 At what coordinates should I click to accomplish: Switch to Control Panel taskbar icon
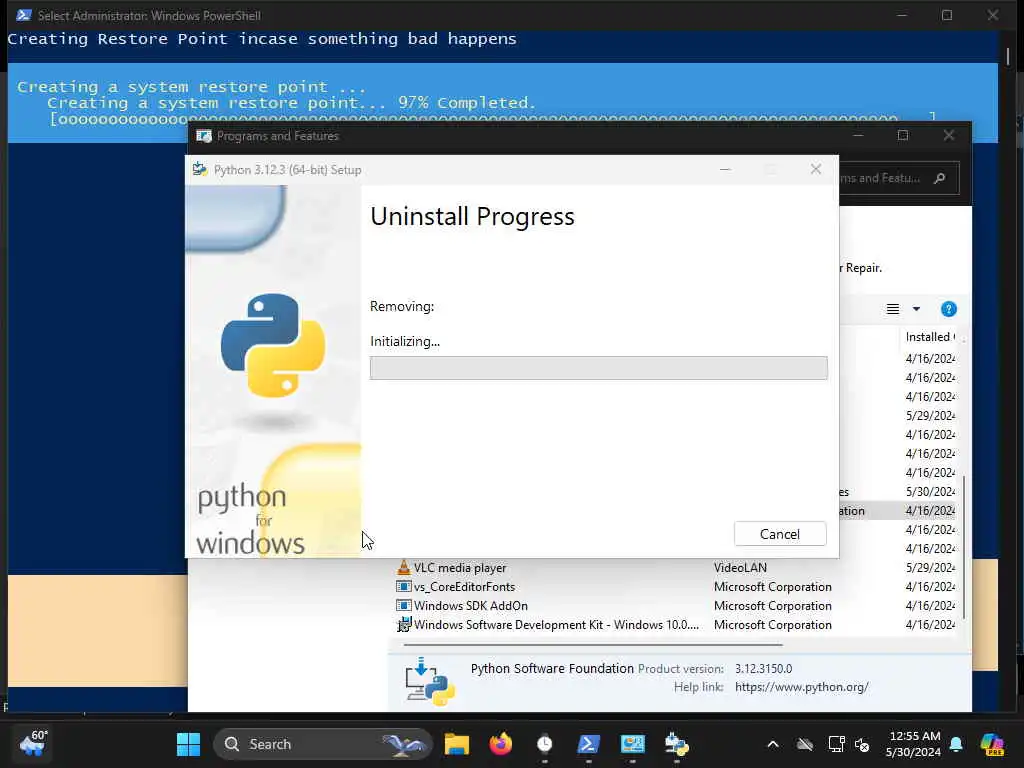point(632,744)
